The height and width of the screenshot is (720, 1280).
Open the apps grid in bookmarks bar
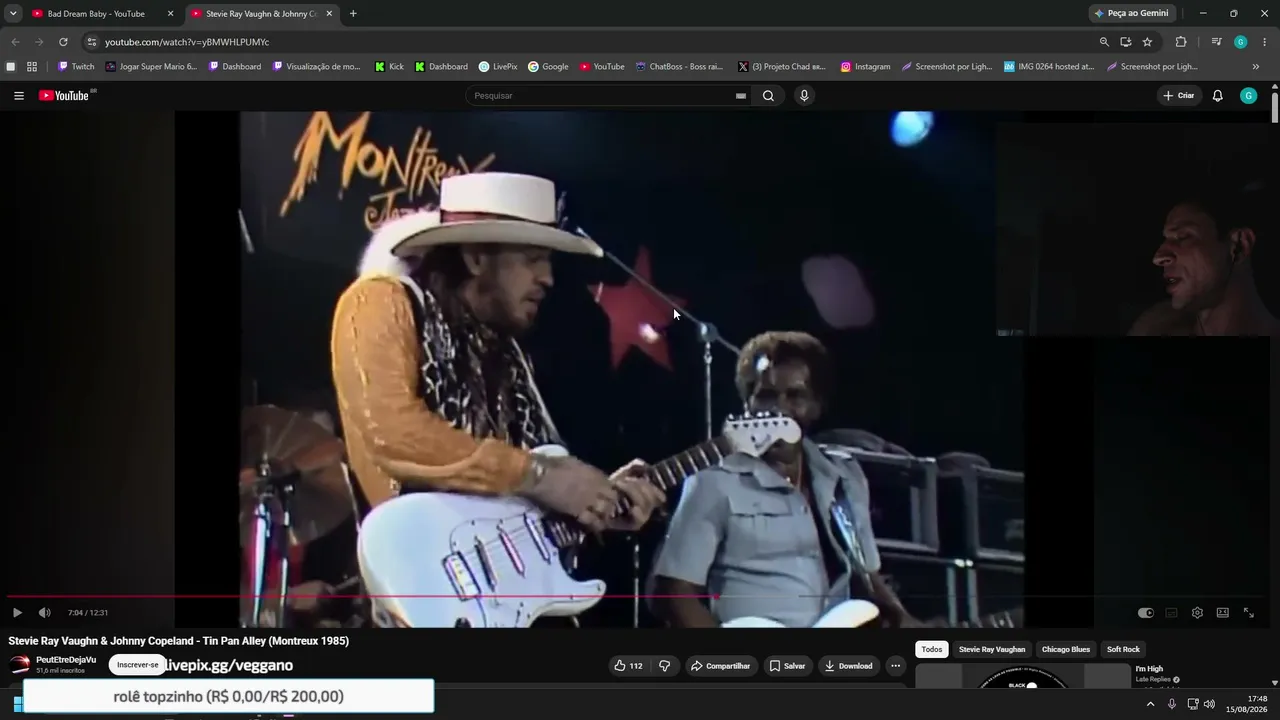tap(32, 67)
